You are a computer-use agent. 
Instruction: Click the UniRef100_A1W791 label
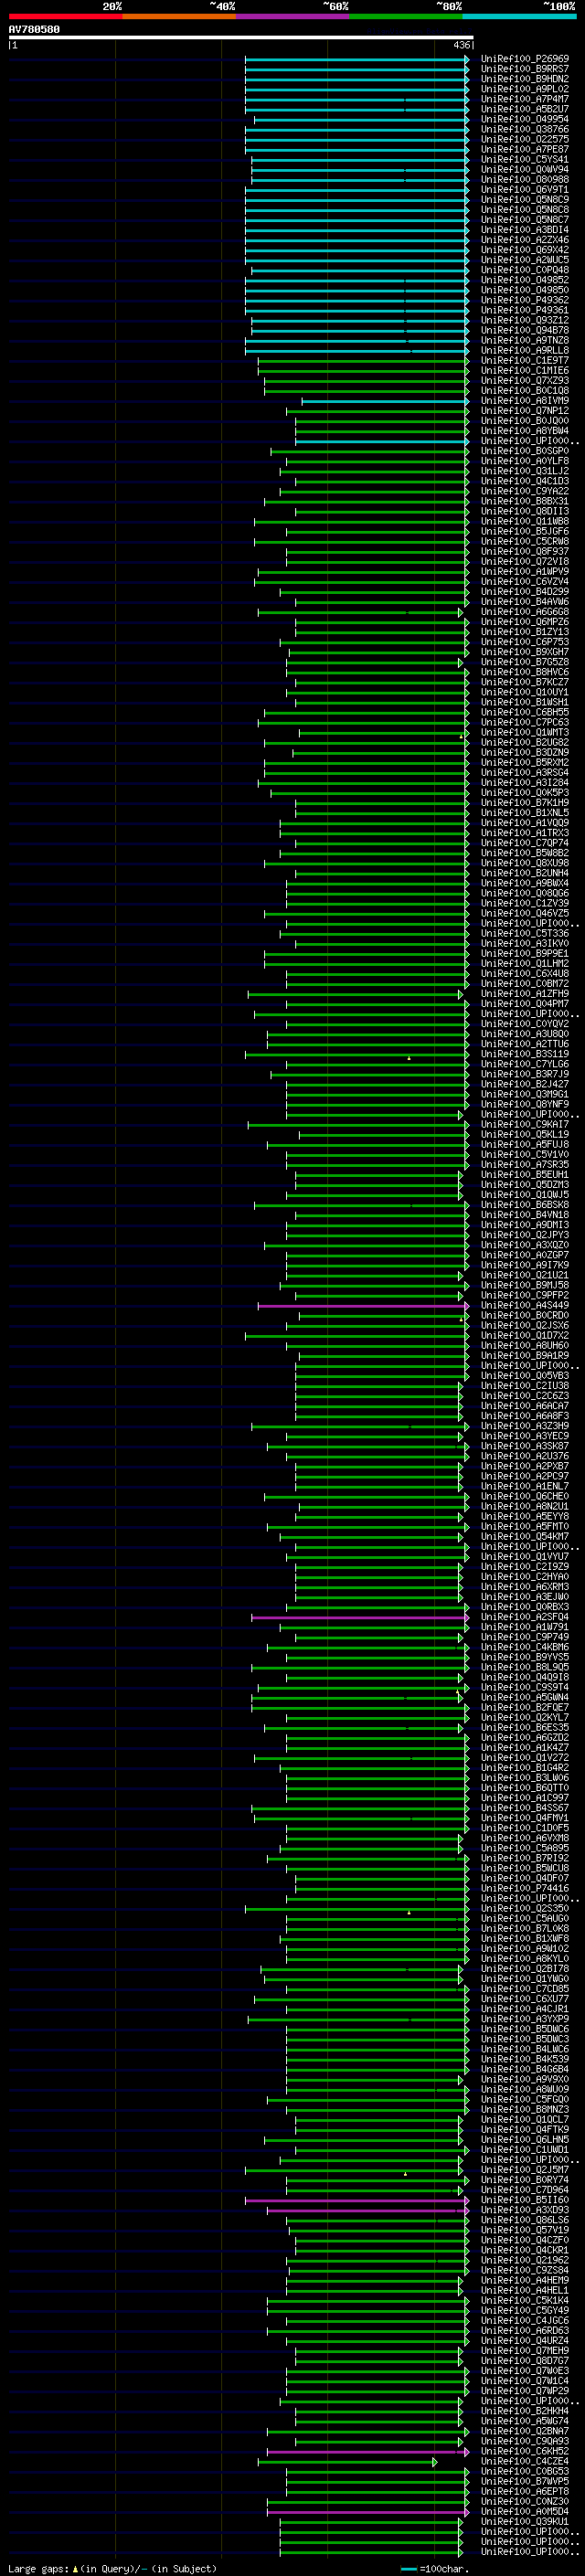525,1627
